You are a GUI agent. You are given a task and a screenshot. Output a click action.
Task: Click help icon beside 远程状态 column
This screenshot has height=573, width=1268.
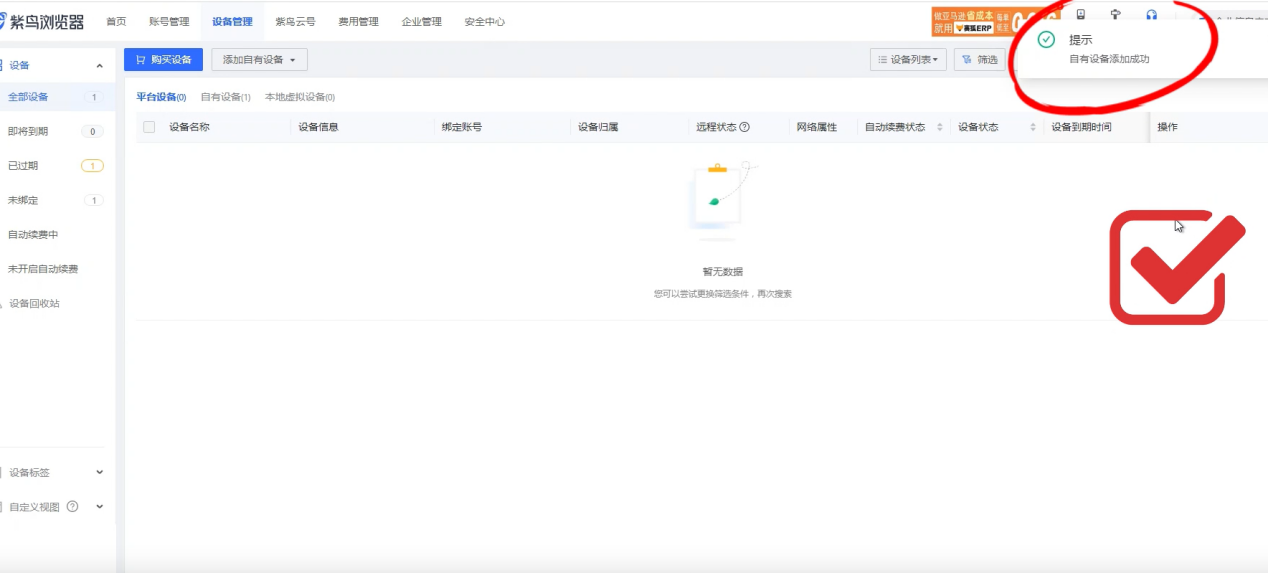[744, 127]
